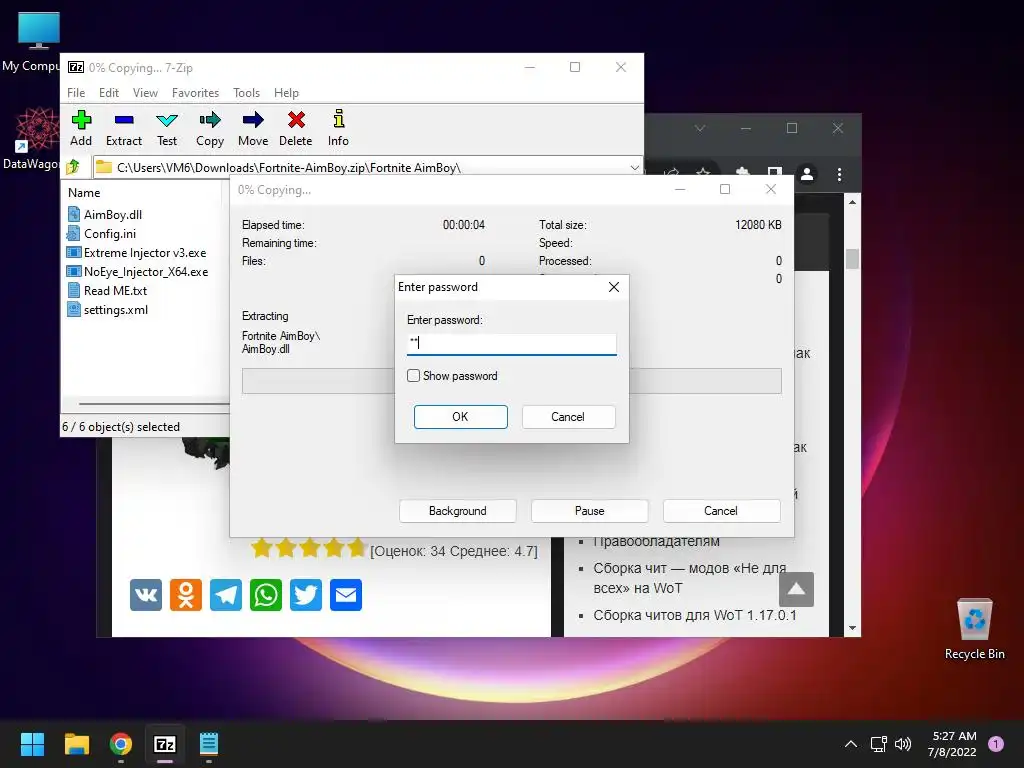Open the Edit menu
The width and height of the screenshot is (1024, 768).
108,93
